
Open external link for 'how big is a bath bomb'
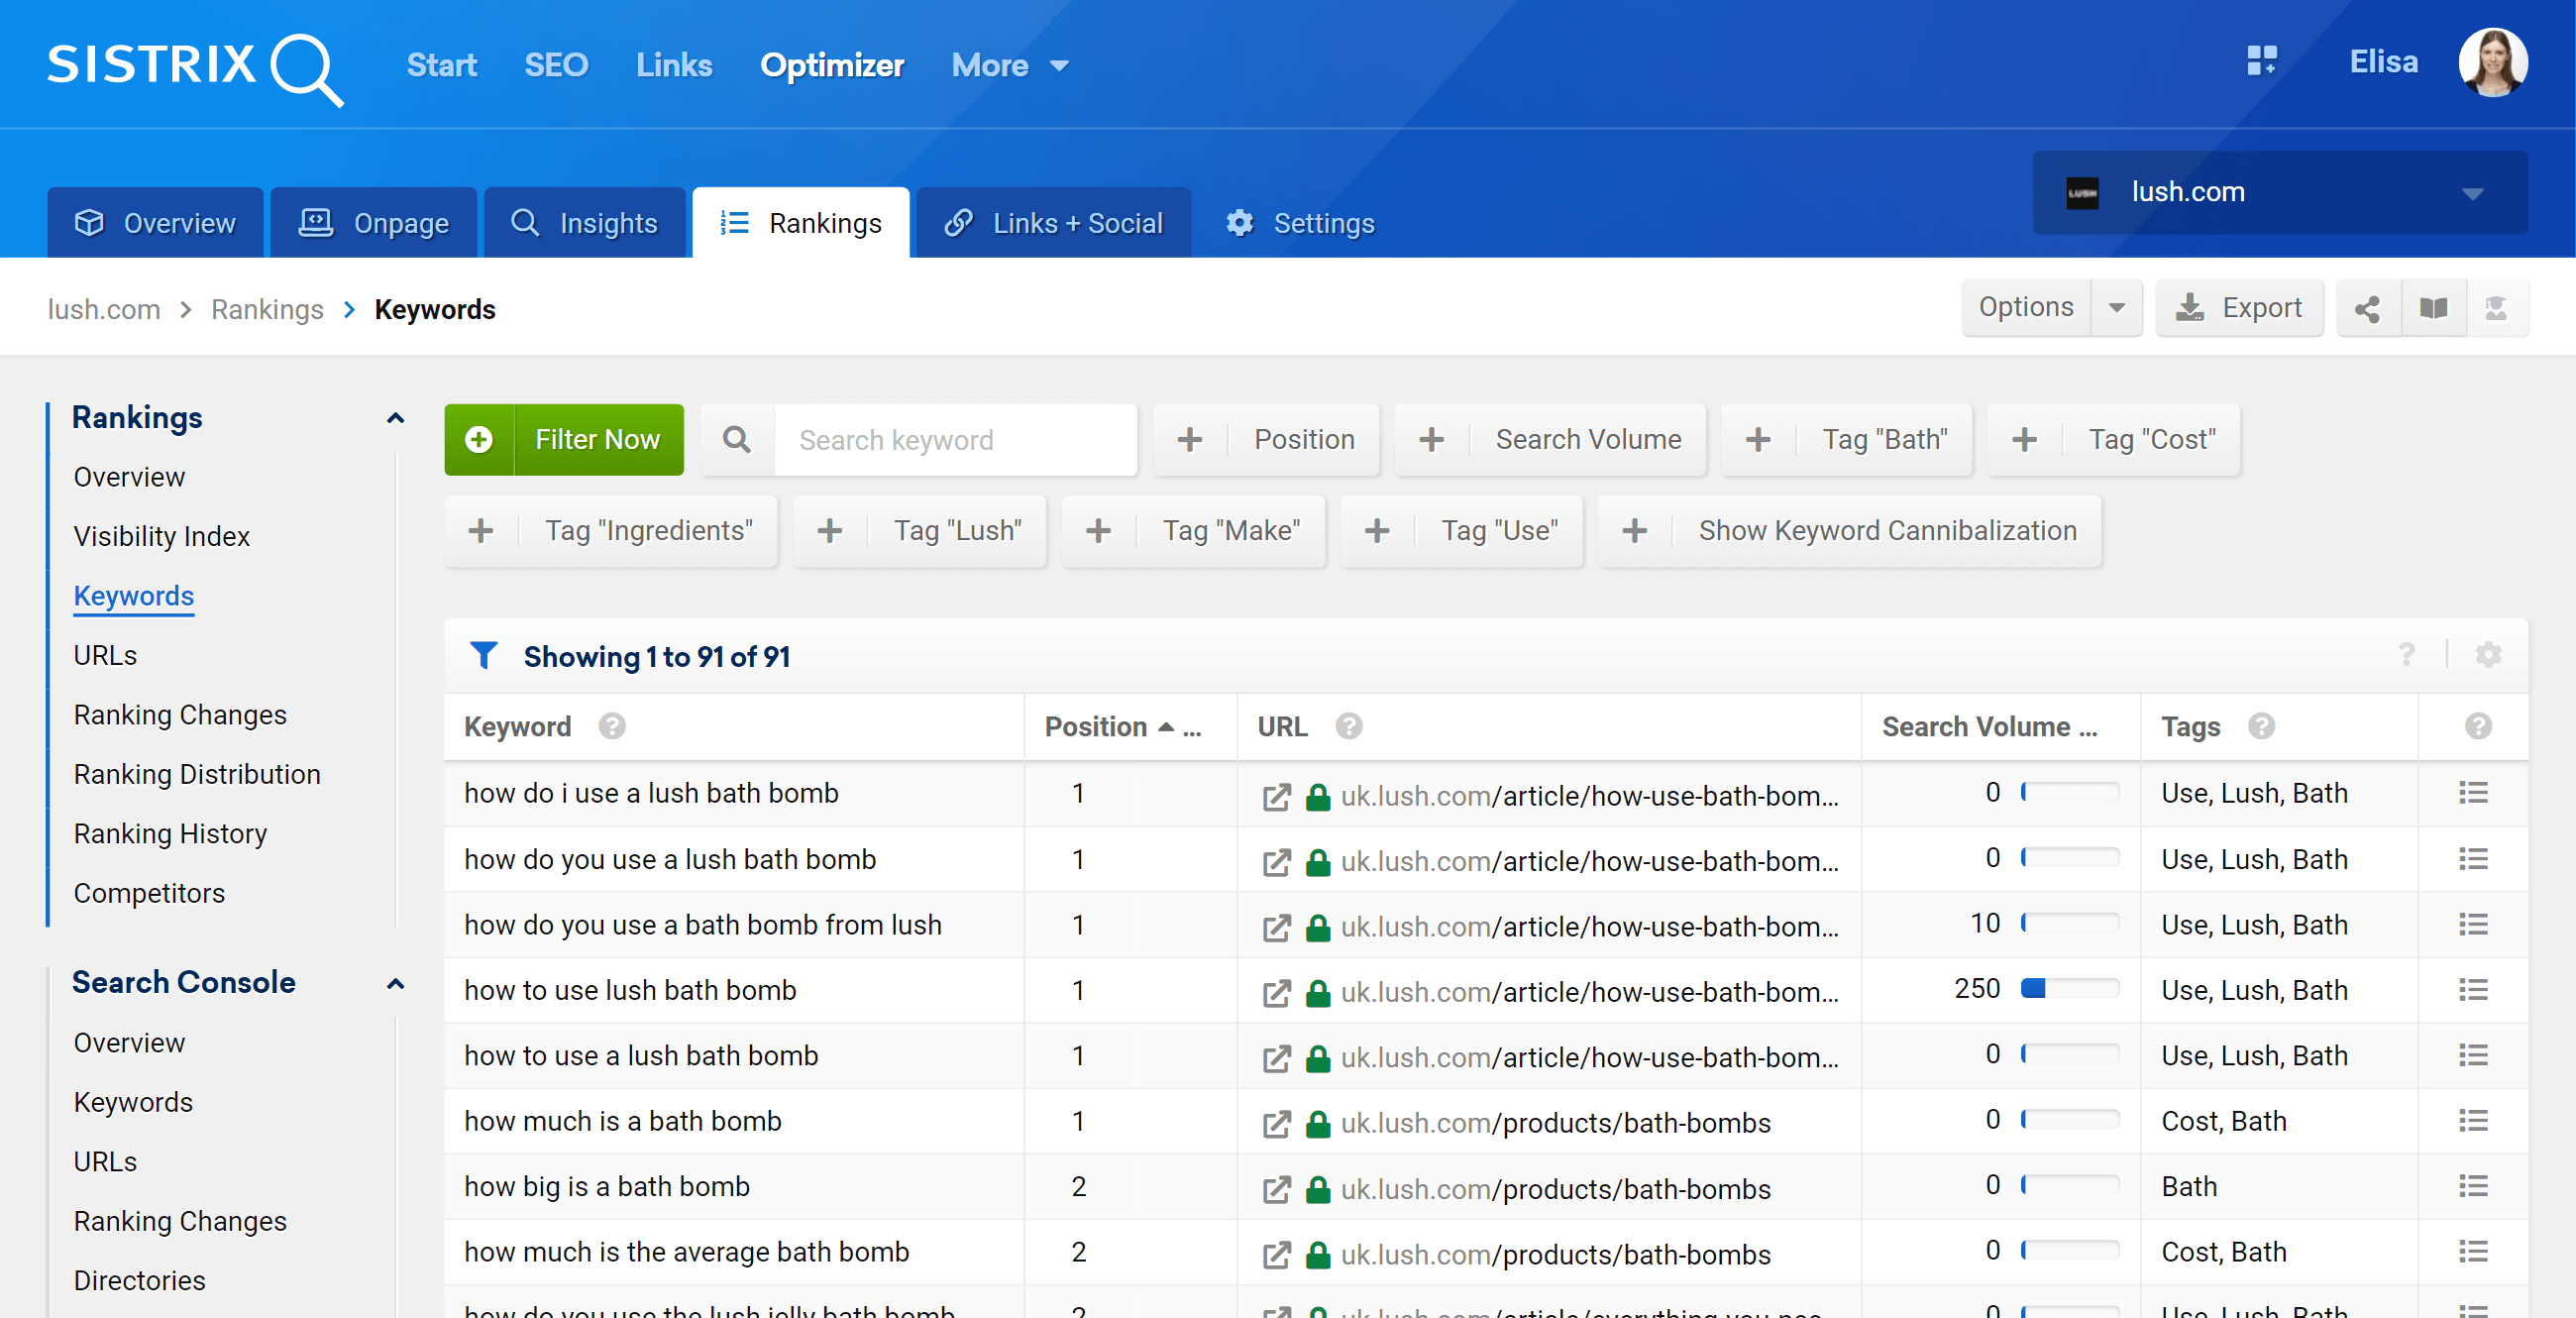pyautogui.click(x=1276, y=1189)
